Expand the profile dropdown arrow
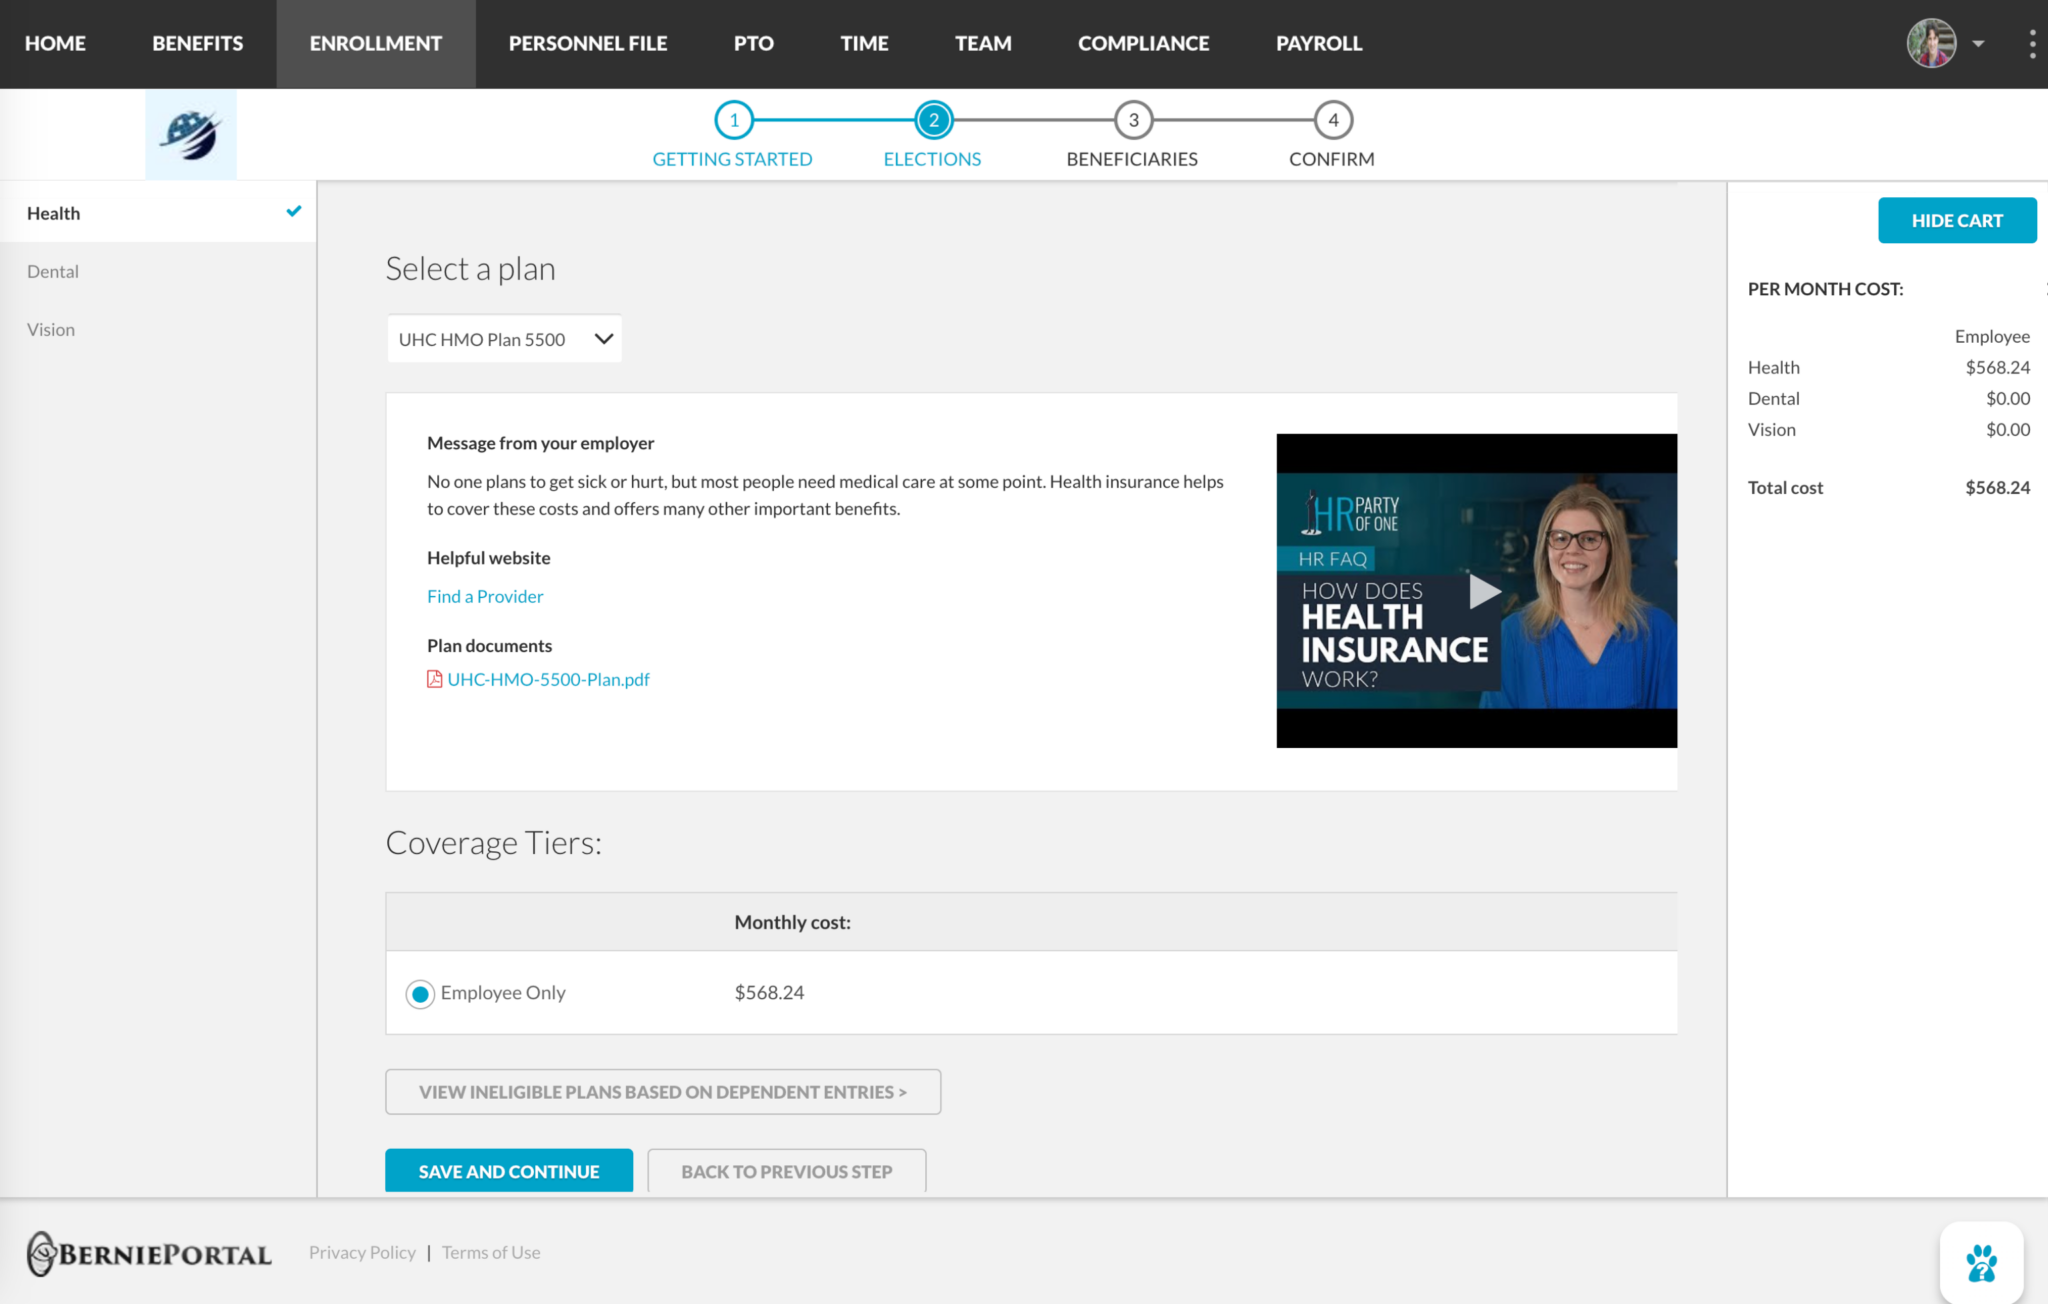2048x1304 pixels. (1978, 44)
